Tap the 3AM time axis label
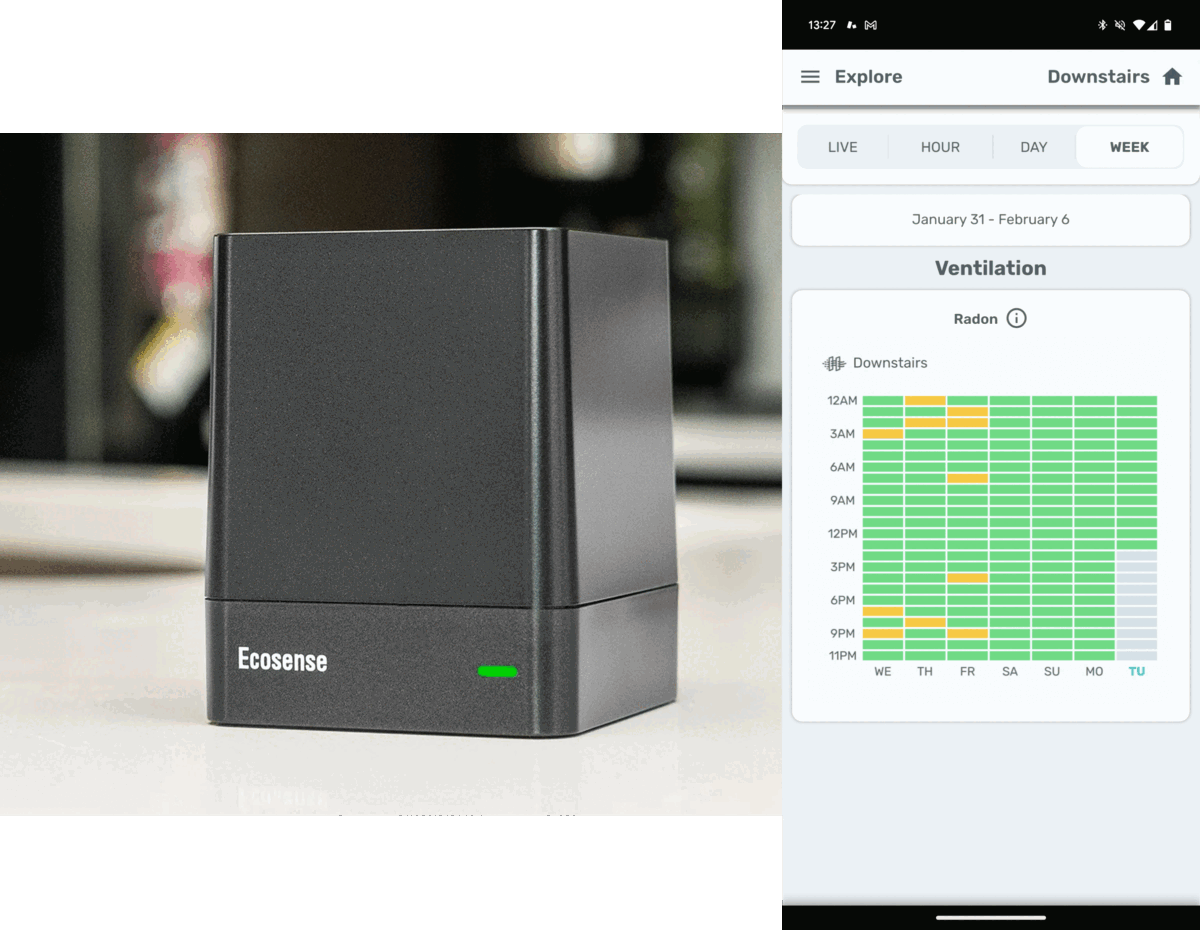1200x930 pixels. click(842, 434)
